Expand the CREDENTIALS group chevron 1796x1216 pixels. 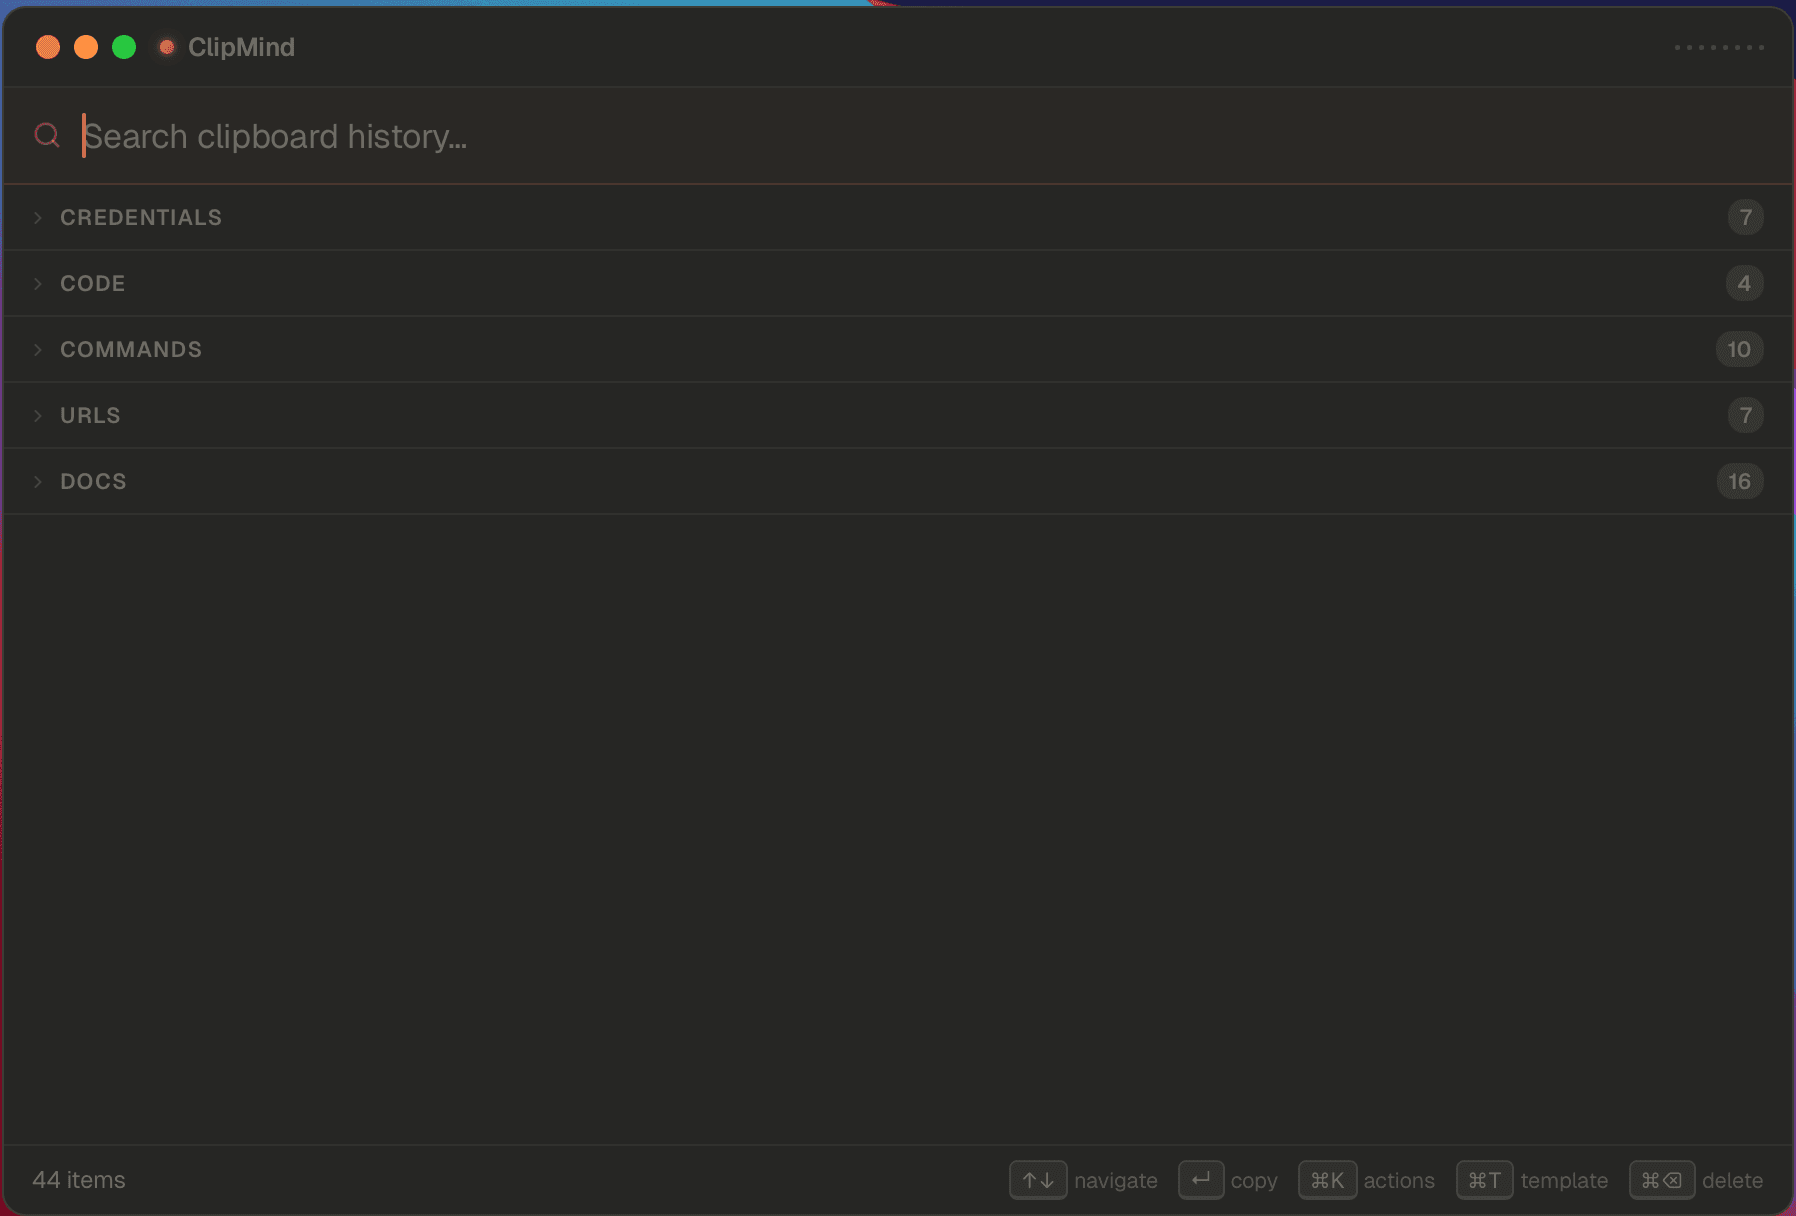pos(38,217)
